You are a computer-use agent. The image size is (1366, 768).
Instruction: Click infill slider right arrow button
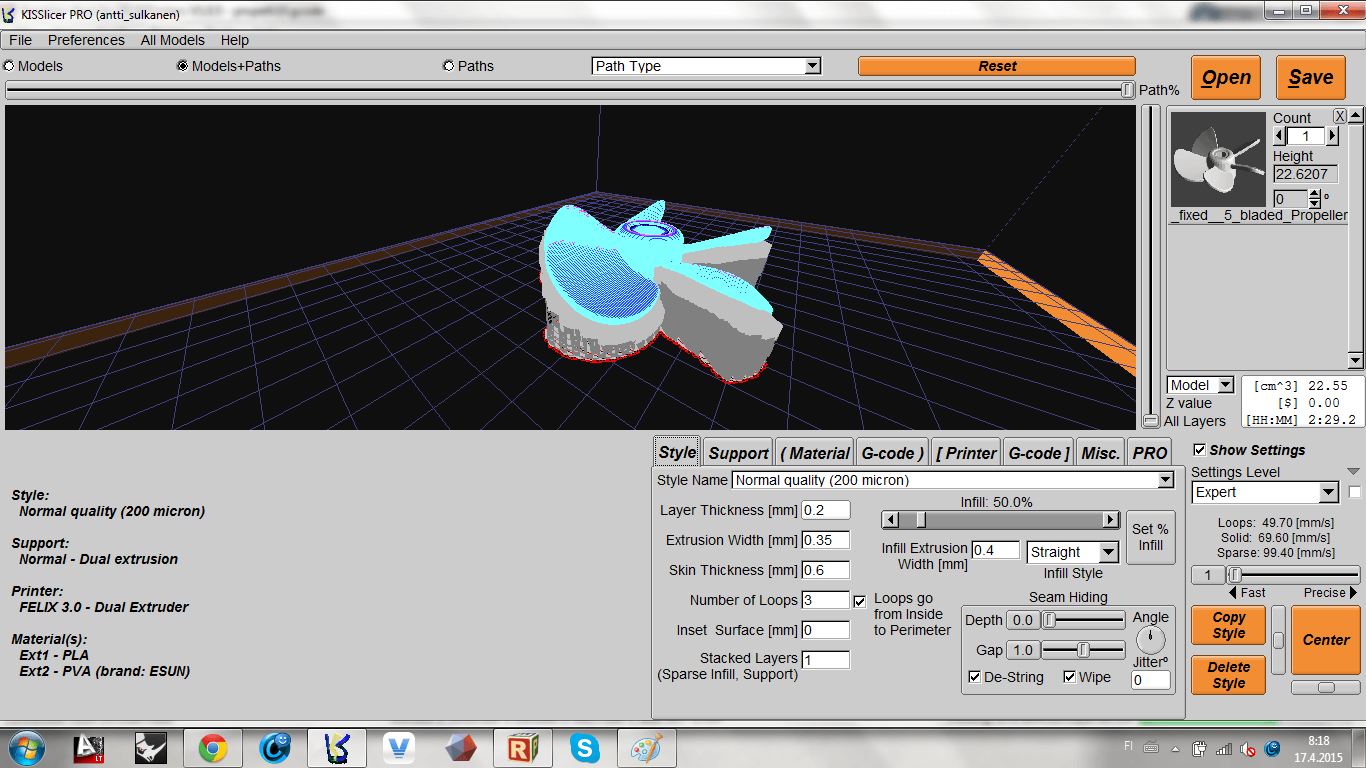click(1111, 520)
